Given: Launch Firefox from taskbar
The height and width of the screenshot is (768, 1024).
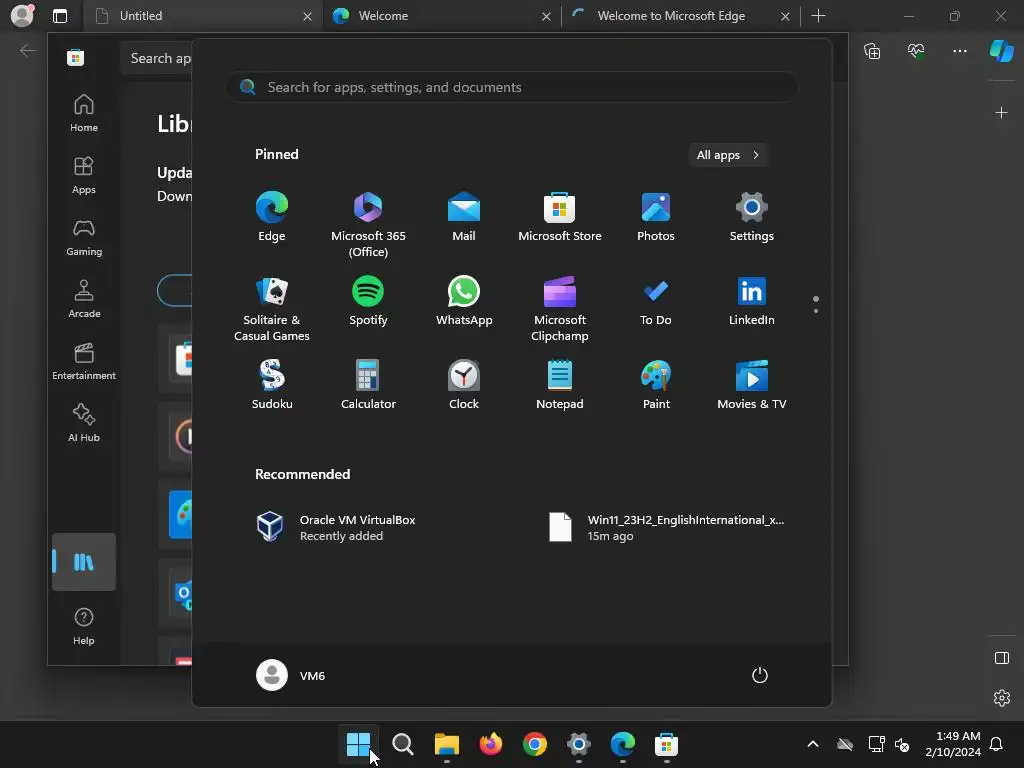Looking at the screenshot, I should click(x=490, y=744).
